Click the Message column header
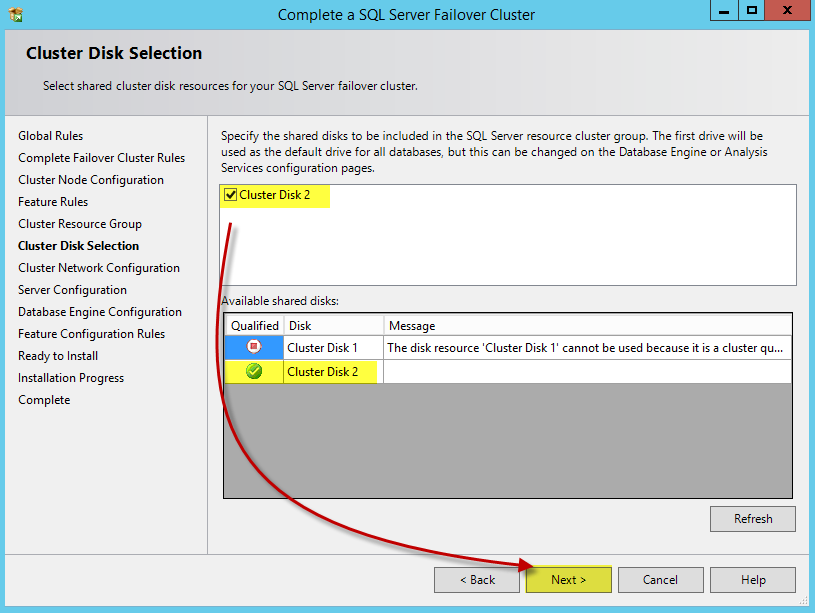 588,325
